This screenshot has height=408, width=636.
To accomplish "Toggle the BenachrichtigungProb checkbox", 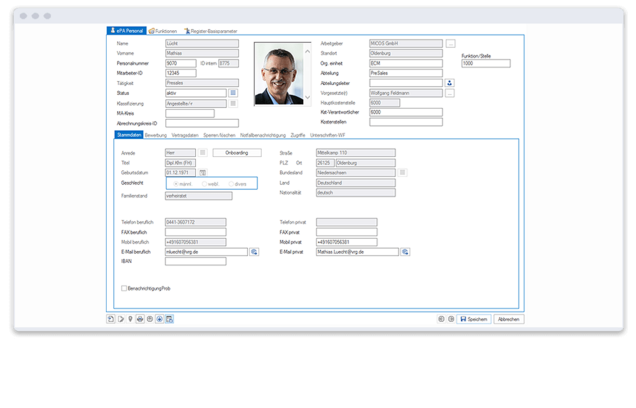I will pyautogui.click(x=124, y=288).
